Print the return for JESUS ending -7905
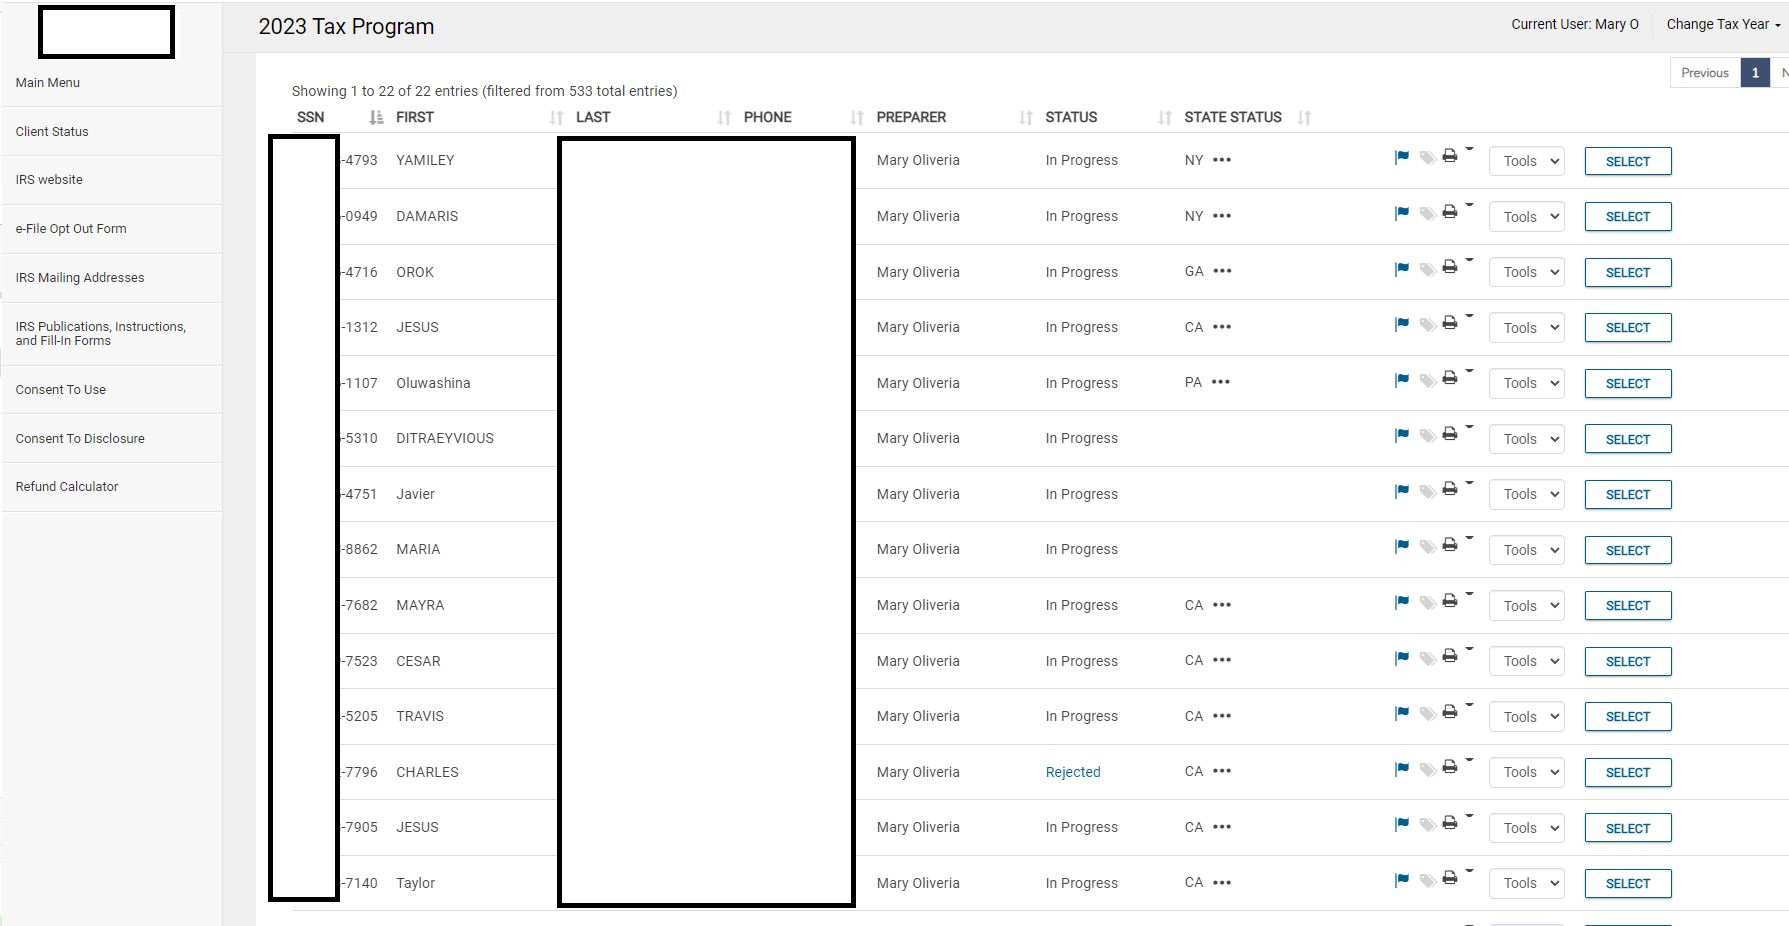This screenshot has width=1789, height=926. coord(1450,823)
